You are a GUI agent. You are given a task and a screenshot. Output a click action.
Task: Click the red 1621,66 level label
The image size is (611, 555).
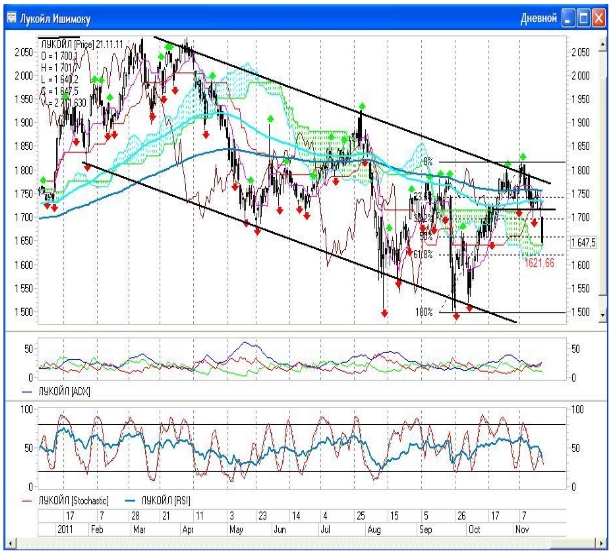click(539, 263)
